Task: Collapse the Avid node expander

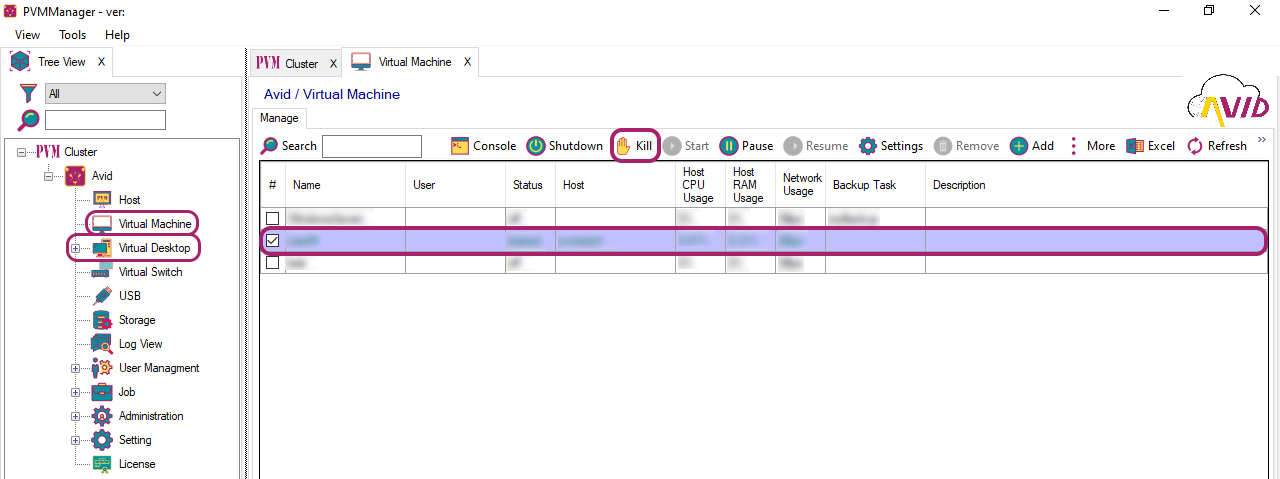Action: click(47, 176)
